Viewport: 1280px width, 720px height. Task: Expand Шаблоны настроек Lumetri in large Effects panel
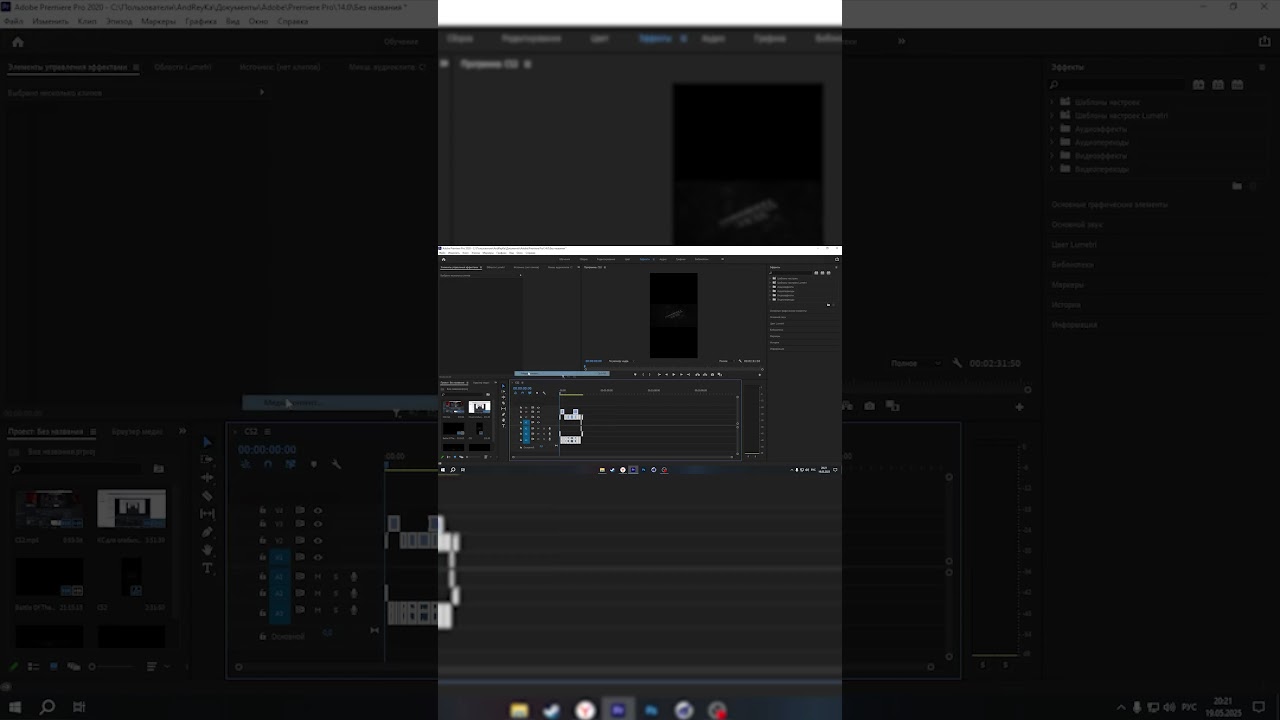coord(1053,115)
